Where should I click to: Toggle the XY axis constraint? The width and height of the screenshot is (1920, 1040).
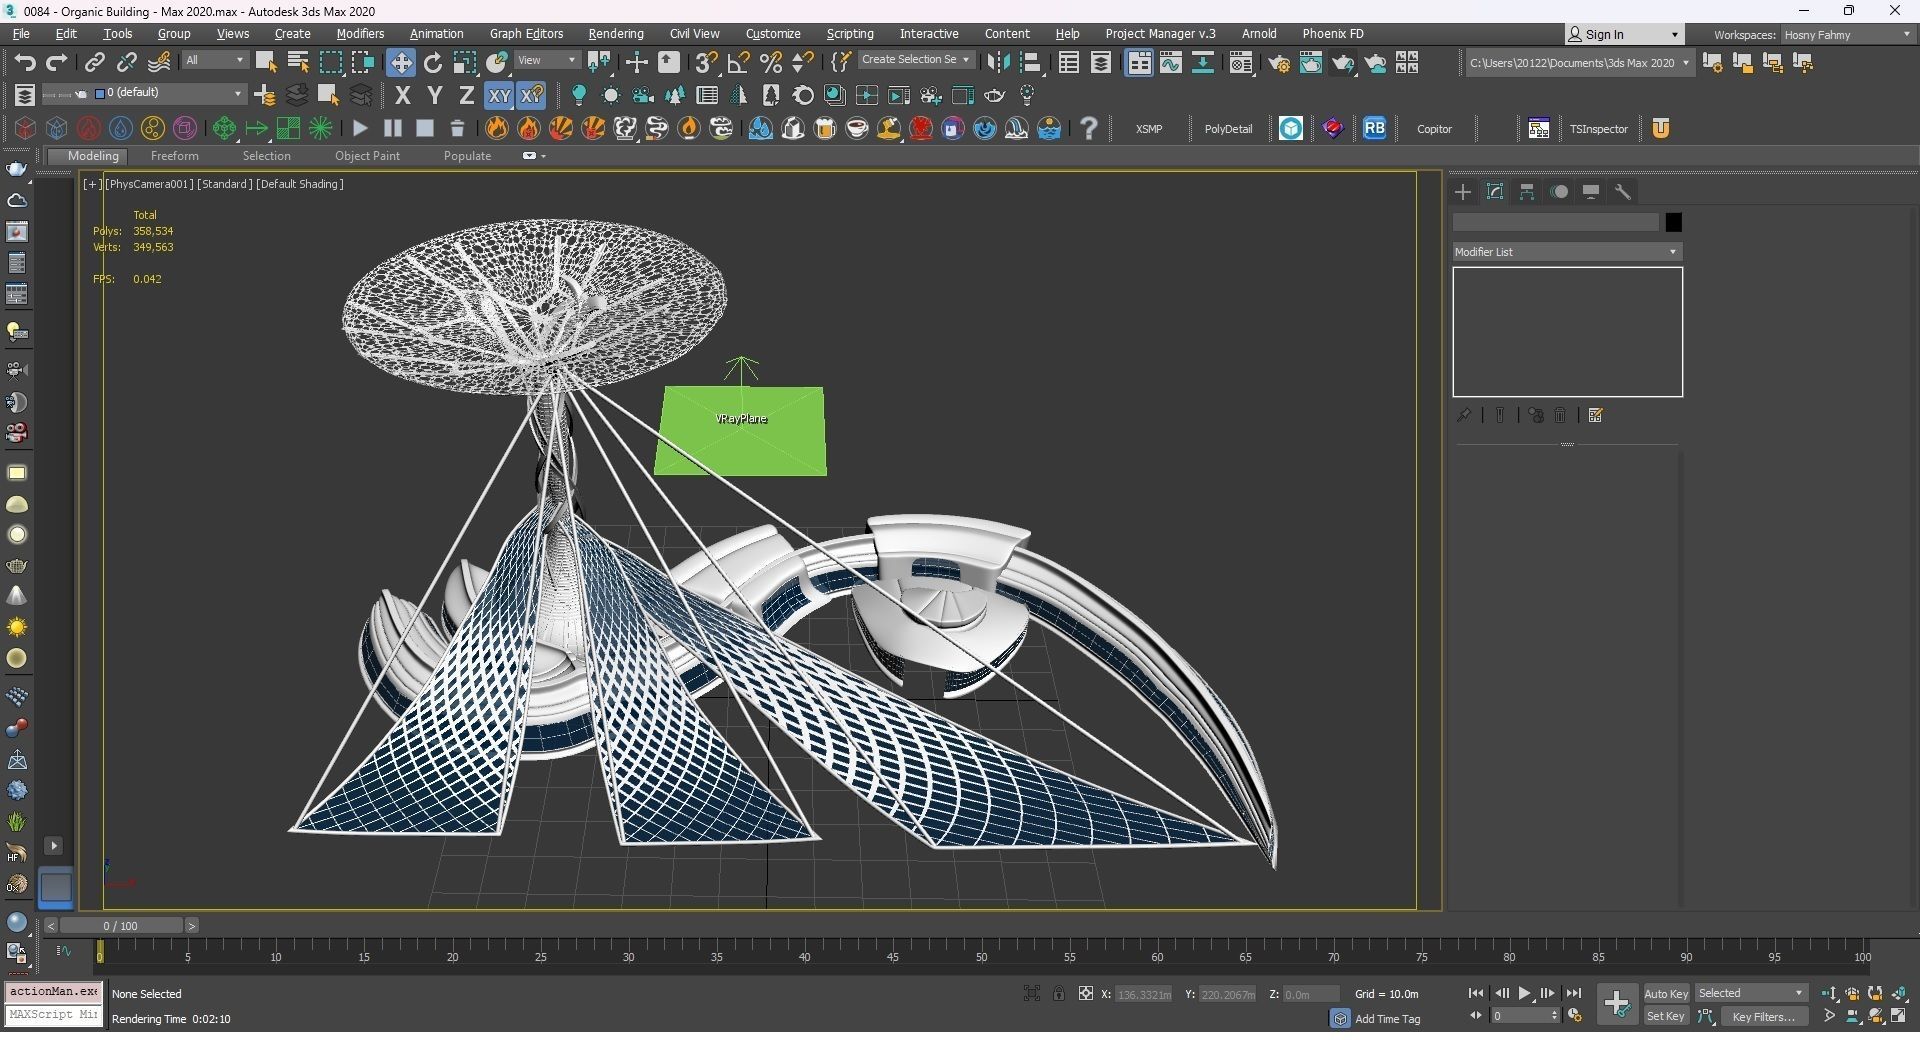coord(498,96)
